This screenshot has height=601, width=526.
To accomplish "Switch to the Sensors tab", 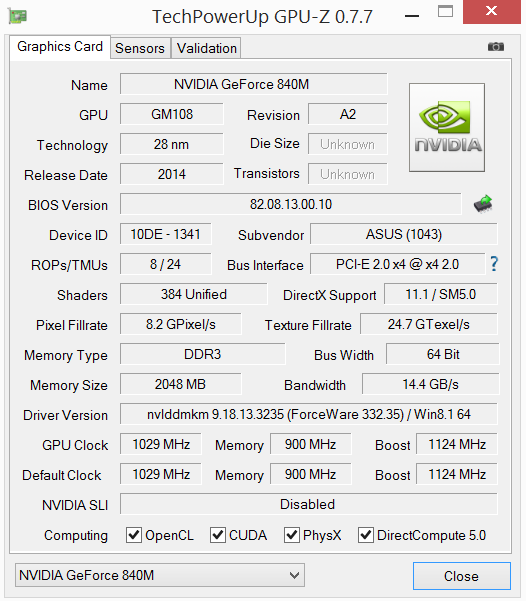I will tap(140, 48).
